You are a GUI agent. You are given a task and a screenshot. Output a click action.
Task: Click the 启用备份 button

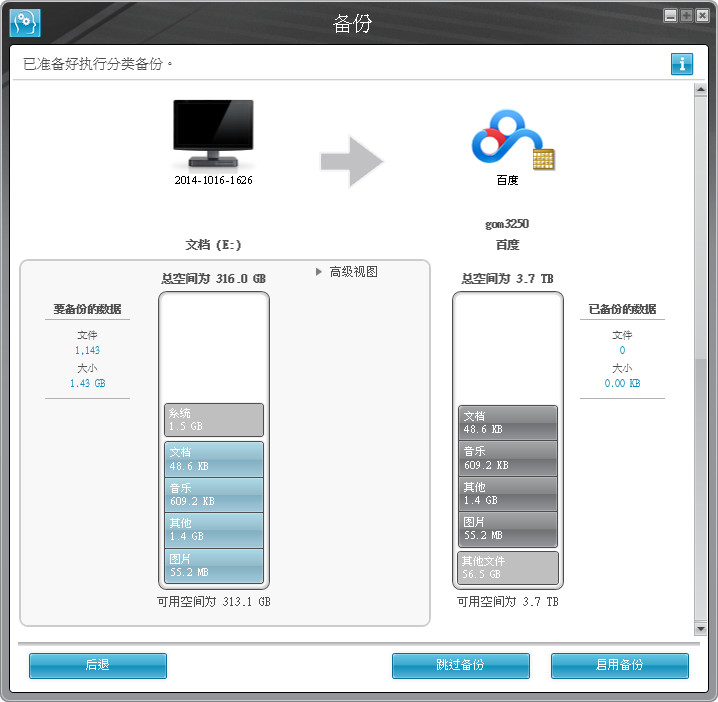pos(620,665)
